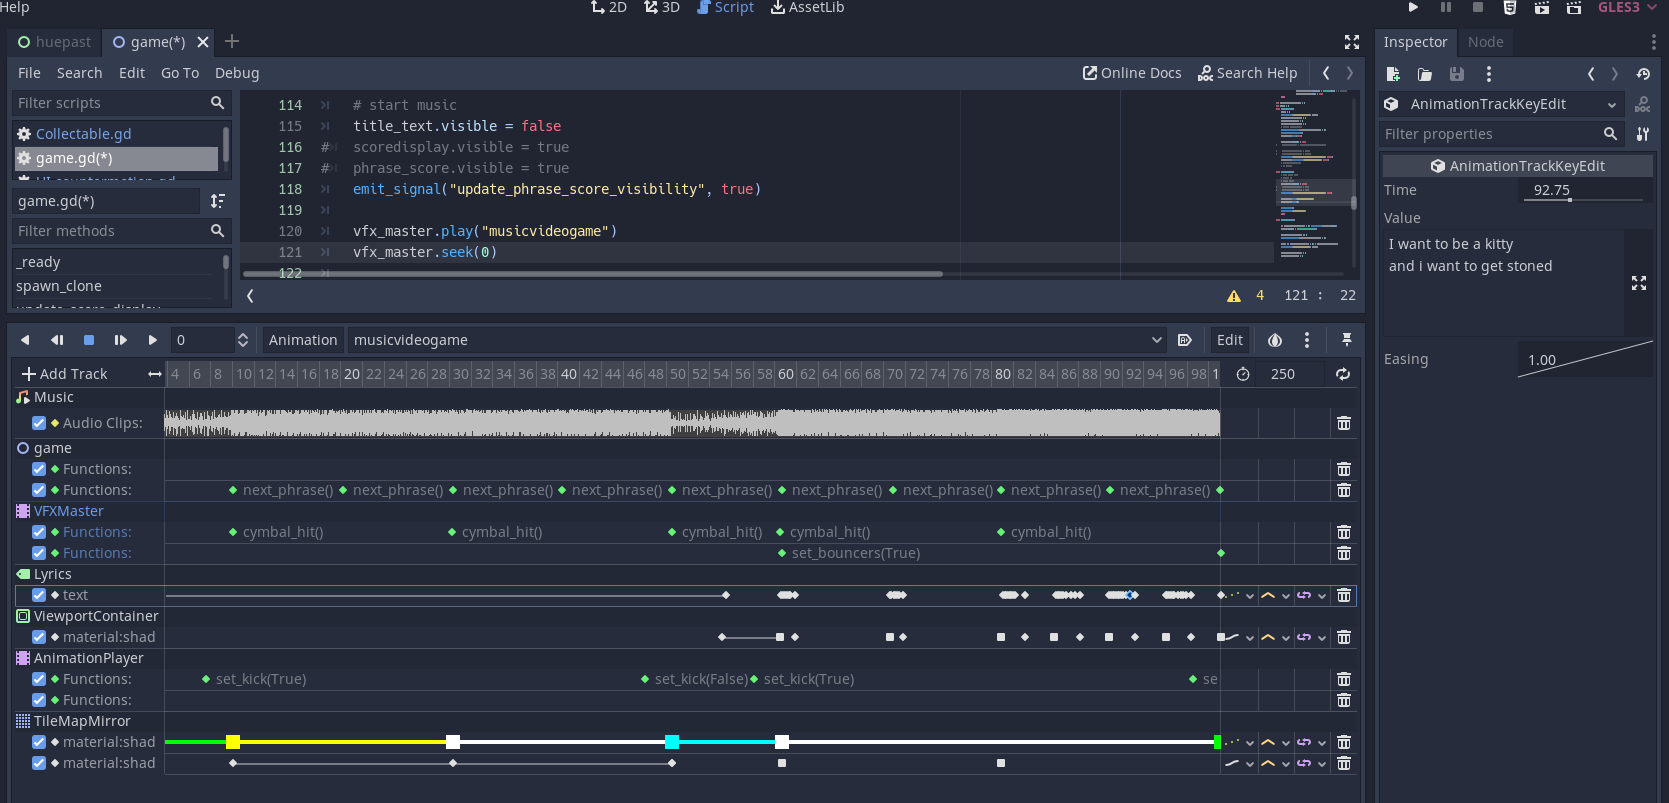Pin the animation panel
This screenshot has width=1669, height=803.
tap(1346, 340)
